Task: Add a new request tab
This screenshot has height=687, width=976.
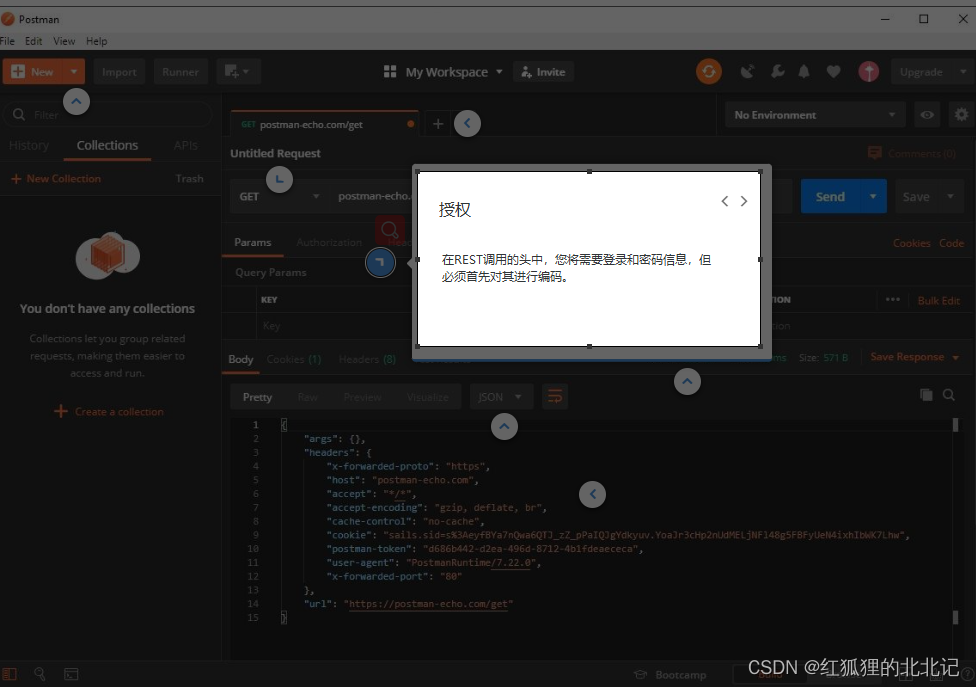Action: pyautogui.click(x=438, y=124)
